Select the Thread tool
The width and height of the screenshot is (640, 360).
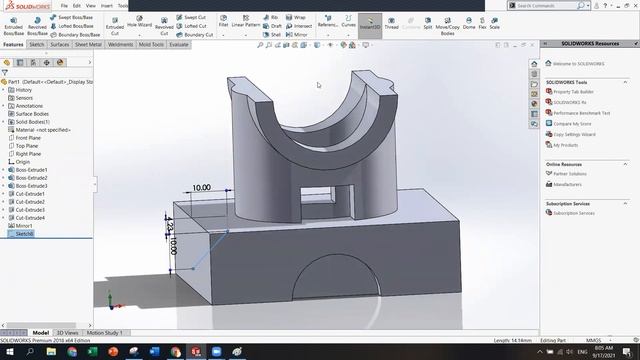click(391, 23)
